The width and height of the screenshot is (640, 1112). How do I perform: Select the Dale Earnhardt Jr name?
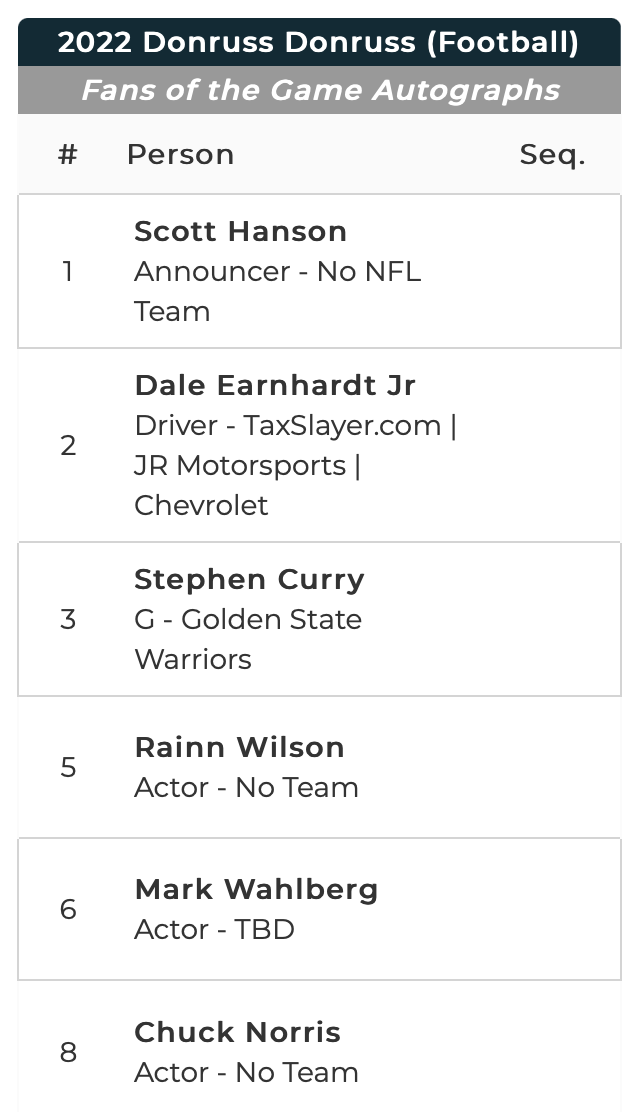click(275, 385)
